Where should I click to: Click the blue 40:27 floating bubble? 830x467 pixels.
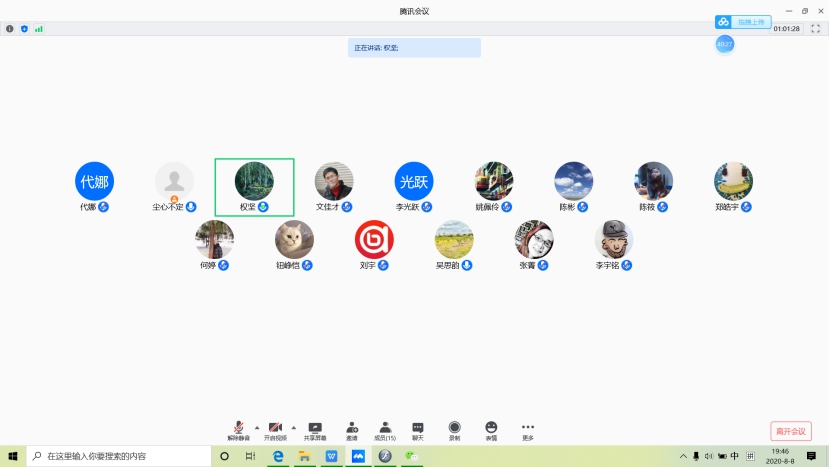pos(725,44)
